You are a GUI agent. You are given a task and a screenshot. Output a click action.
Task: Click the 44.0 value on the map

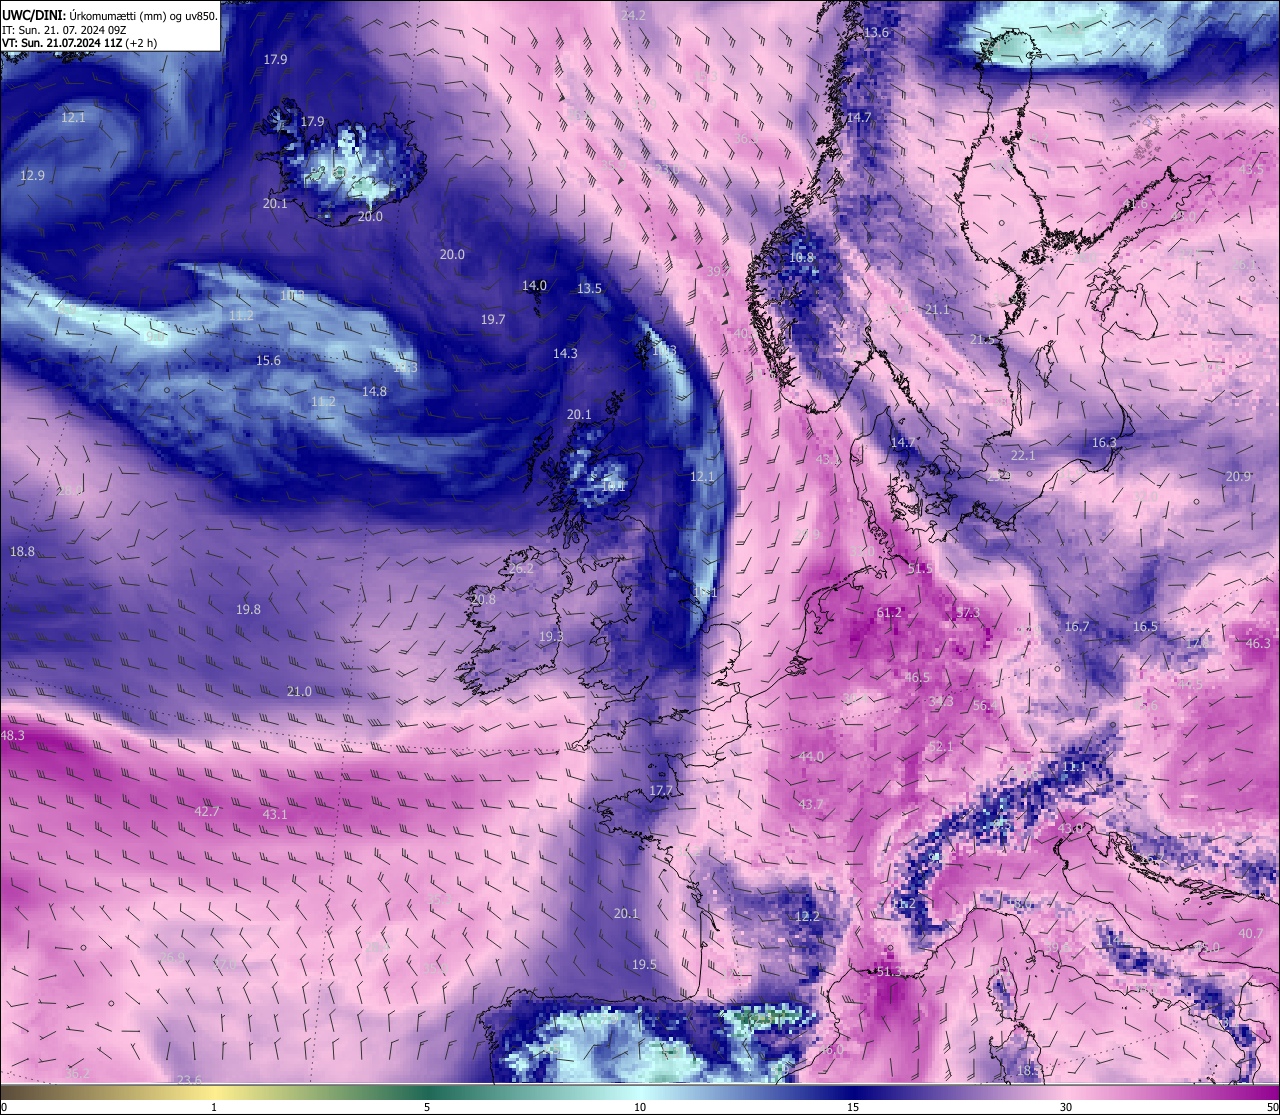811,757
